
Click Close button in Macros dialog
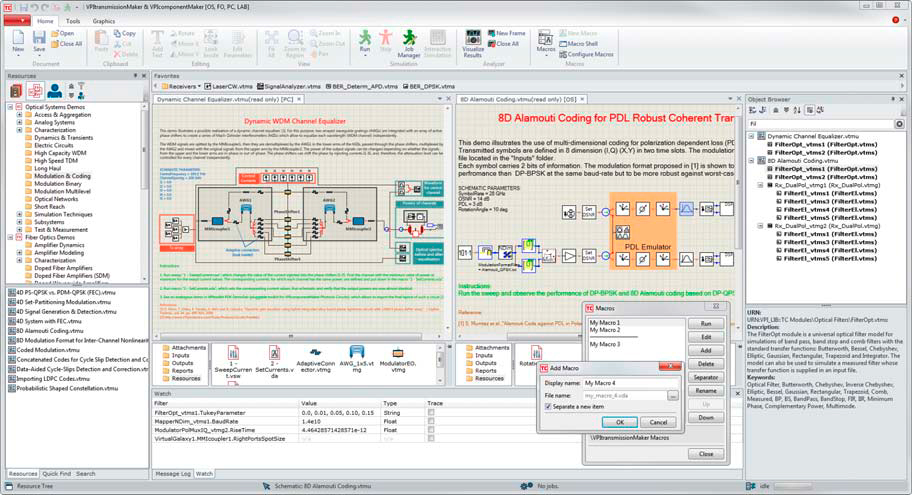tap(706, 454)
